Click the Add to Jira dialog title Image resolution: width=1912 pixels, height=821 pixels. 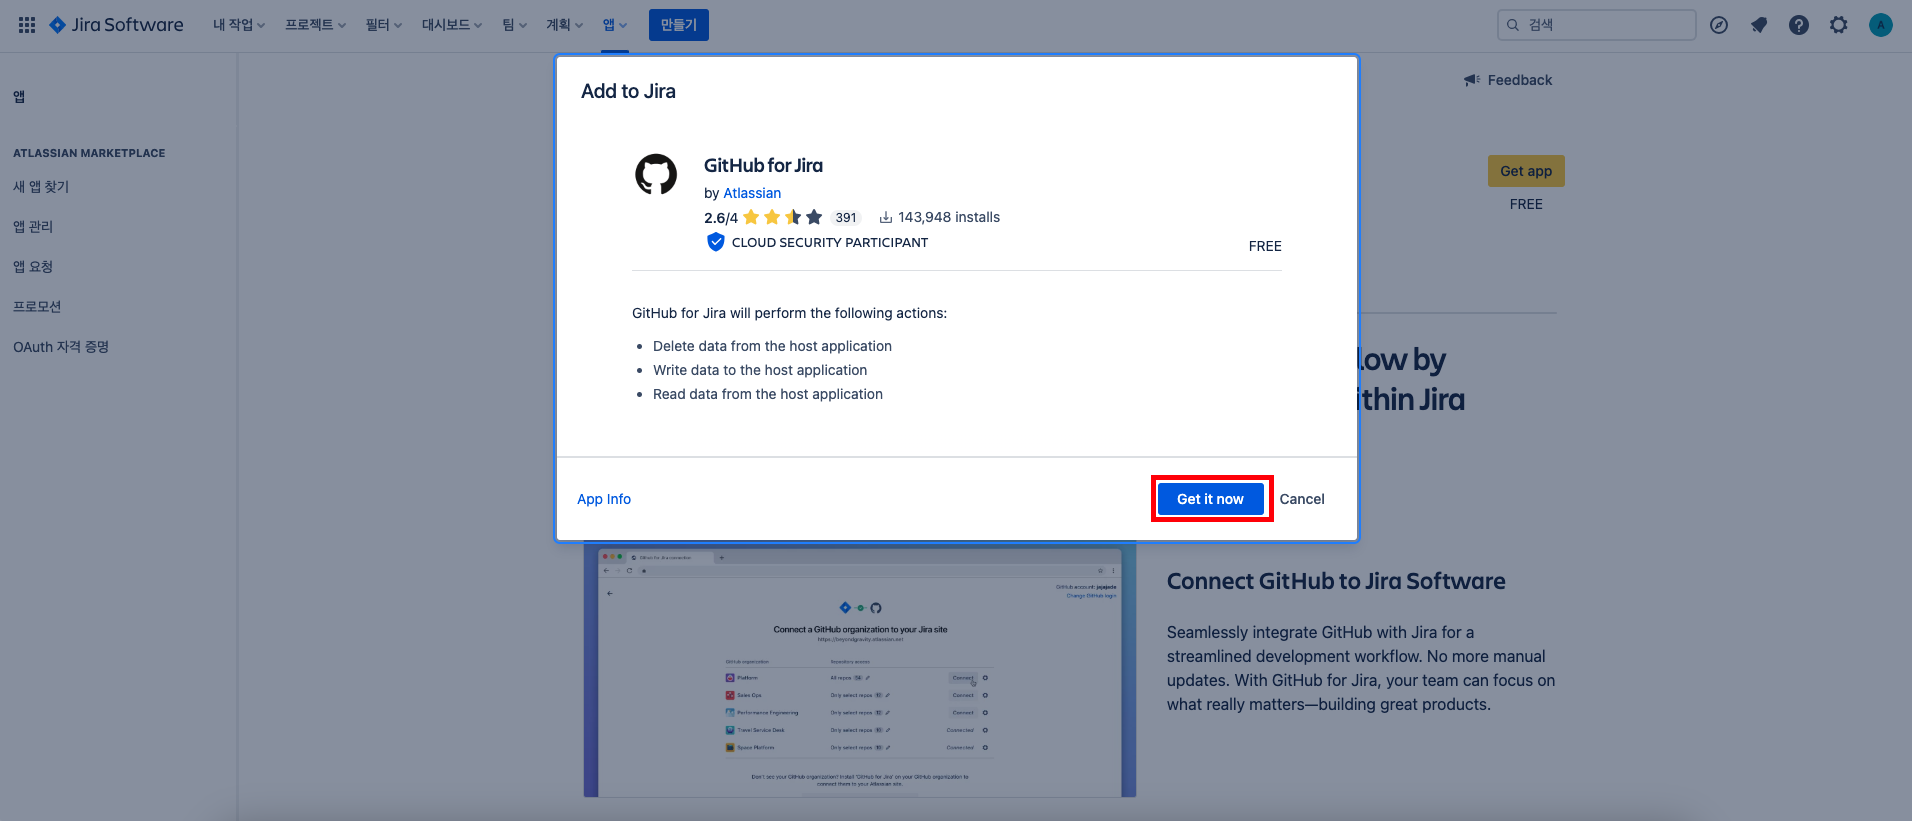(x=628, y=91)
